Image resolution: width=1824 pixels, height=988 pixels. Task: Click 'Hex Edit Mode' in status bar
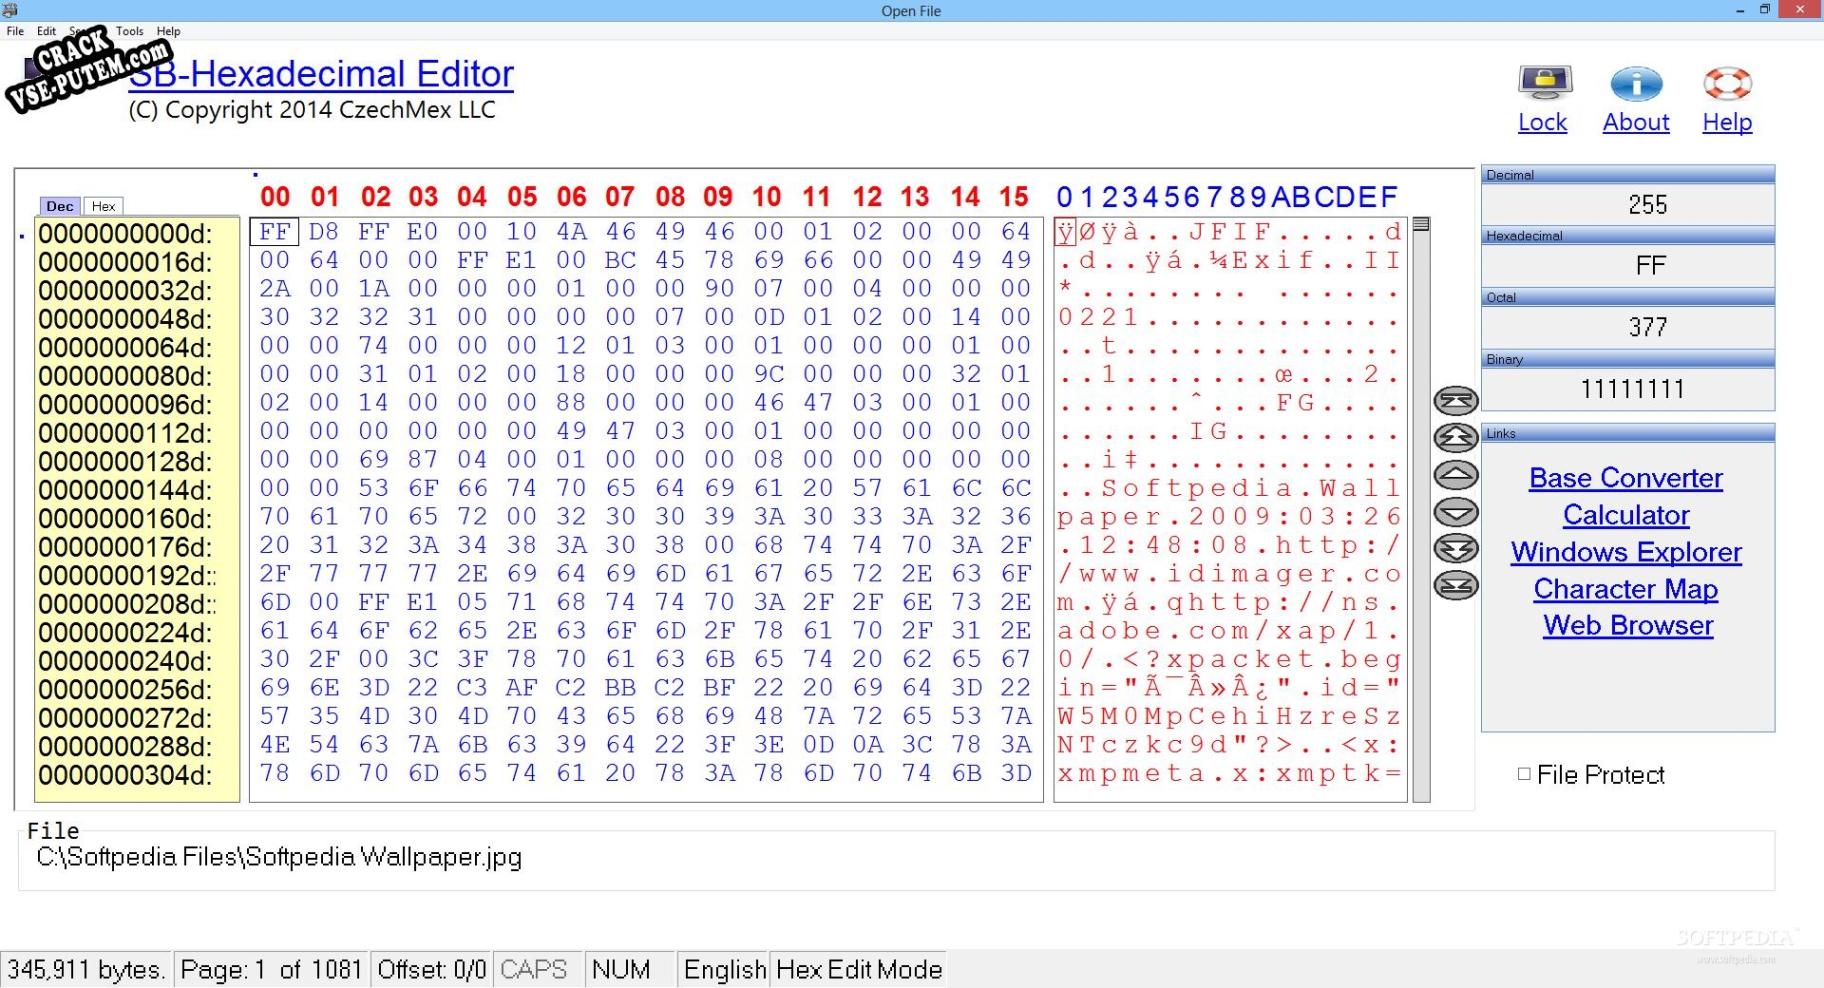tap(859, 969)
